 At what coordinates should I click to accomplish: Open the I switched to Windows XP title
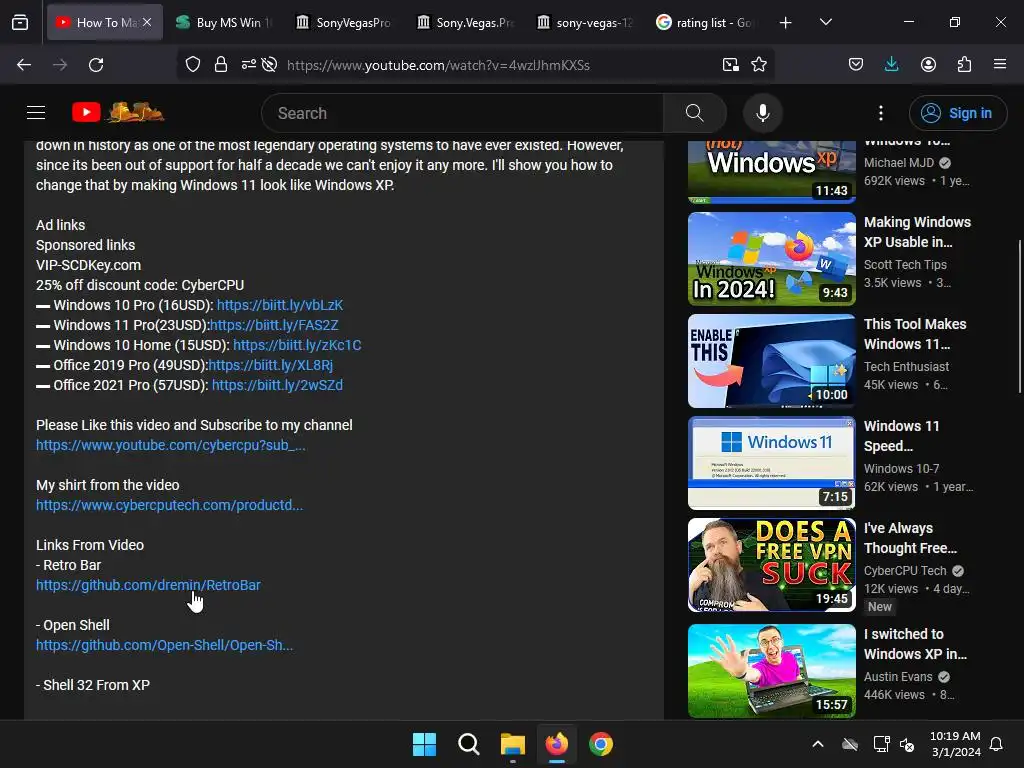point(915,644)
